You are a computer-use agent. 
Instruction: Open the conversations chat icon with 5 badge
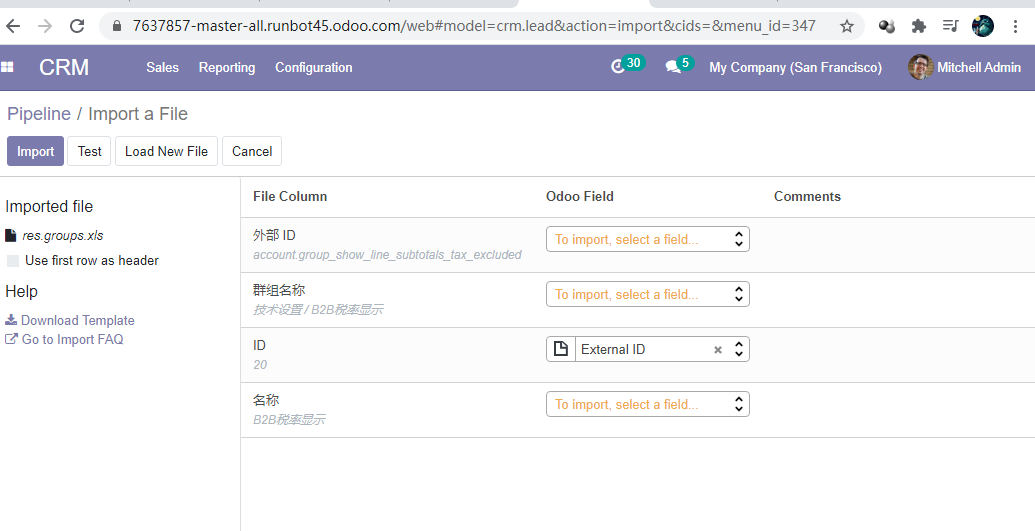pyautogui.click(x=673, y=67)
